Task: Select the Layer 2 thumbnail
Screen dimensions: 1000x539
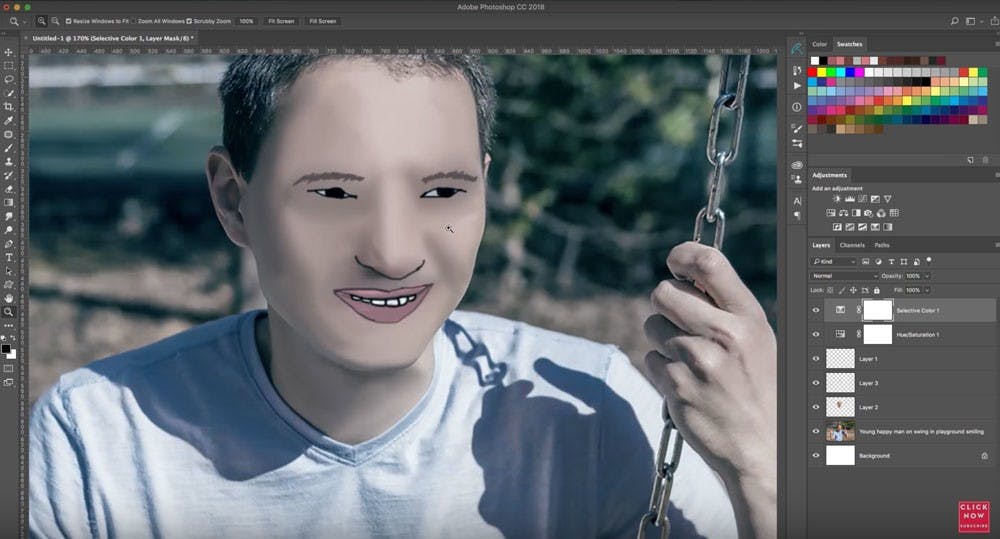Action: point(840,407)
